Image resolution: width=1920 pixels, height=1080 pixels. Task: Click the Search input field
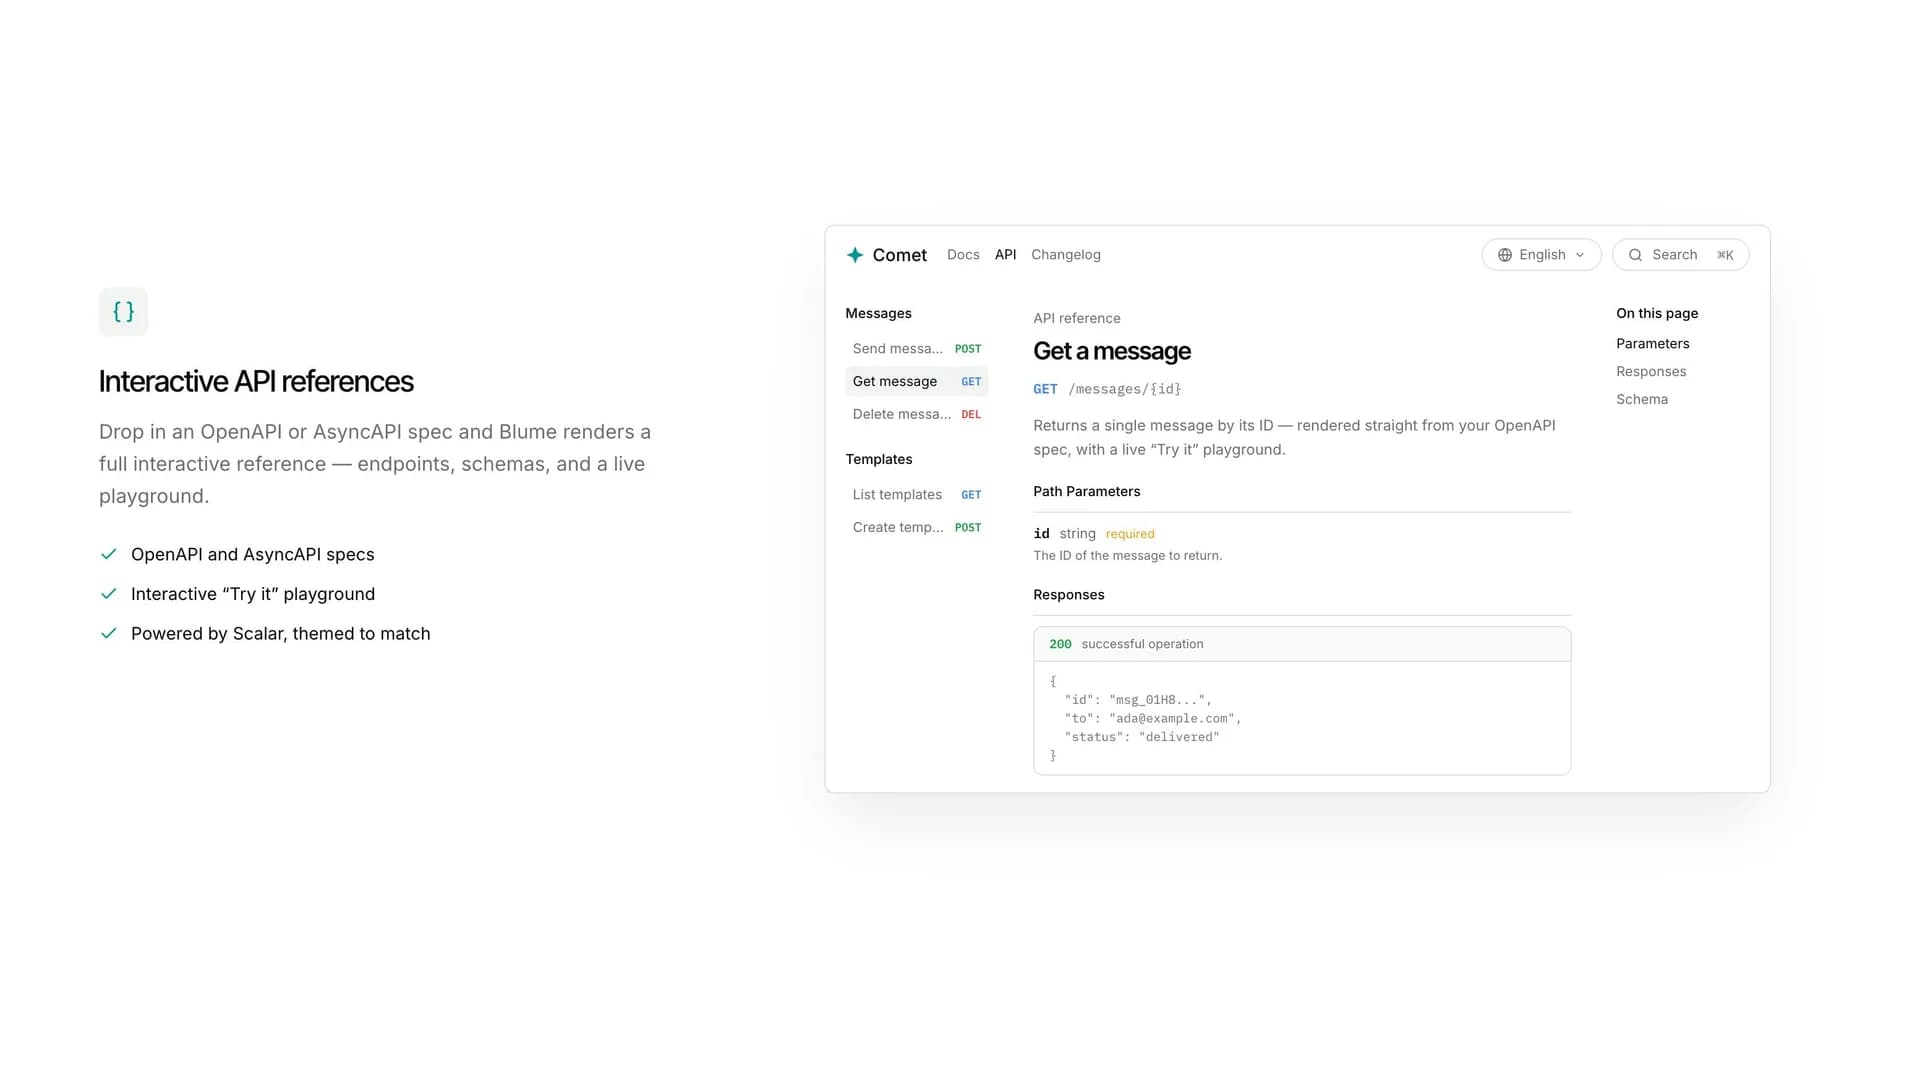pyautogui.click(x=1680, y=255)
